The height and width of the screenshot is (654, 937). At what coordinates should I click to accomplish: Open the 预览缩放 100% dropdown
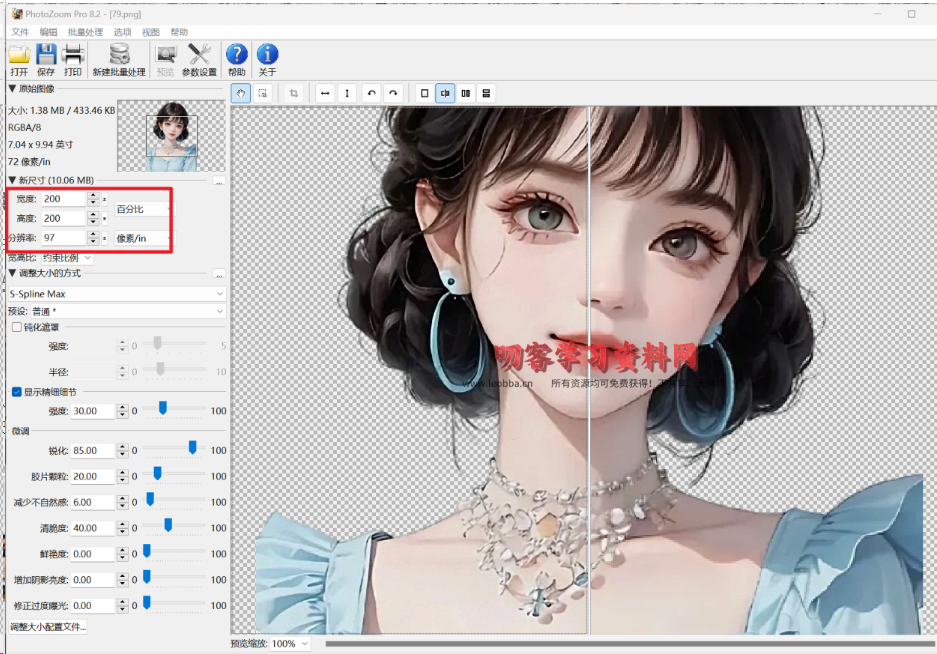click(x=290, y=643)
